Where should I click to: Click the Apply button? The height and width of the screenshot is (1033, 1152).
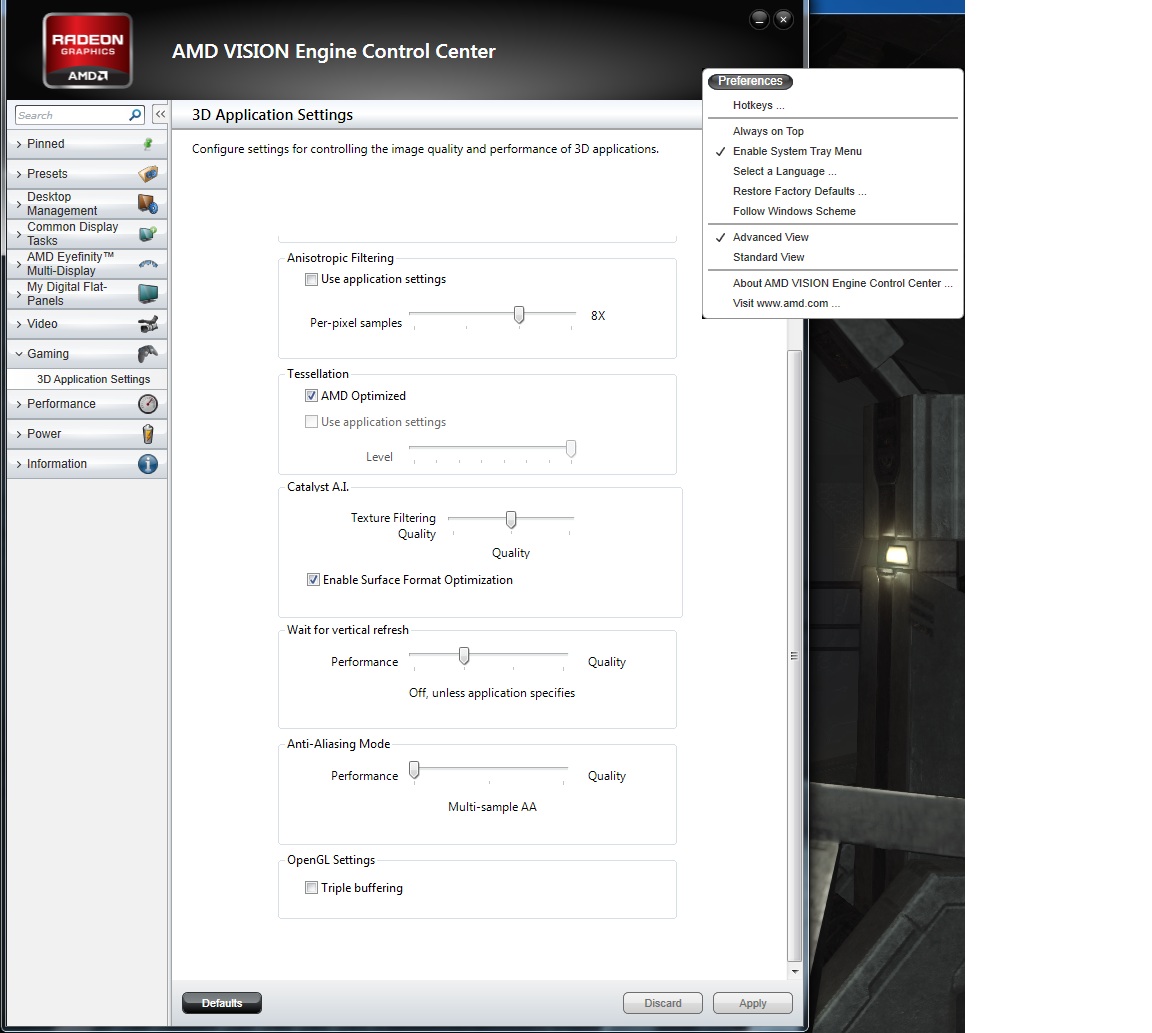(x=752, y=1003)
